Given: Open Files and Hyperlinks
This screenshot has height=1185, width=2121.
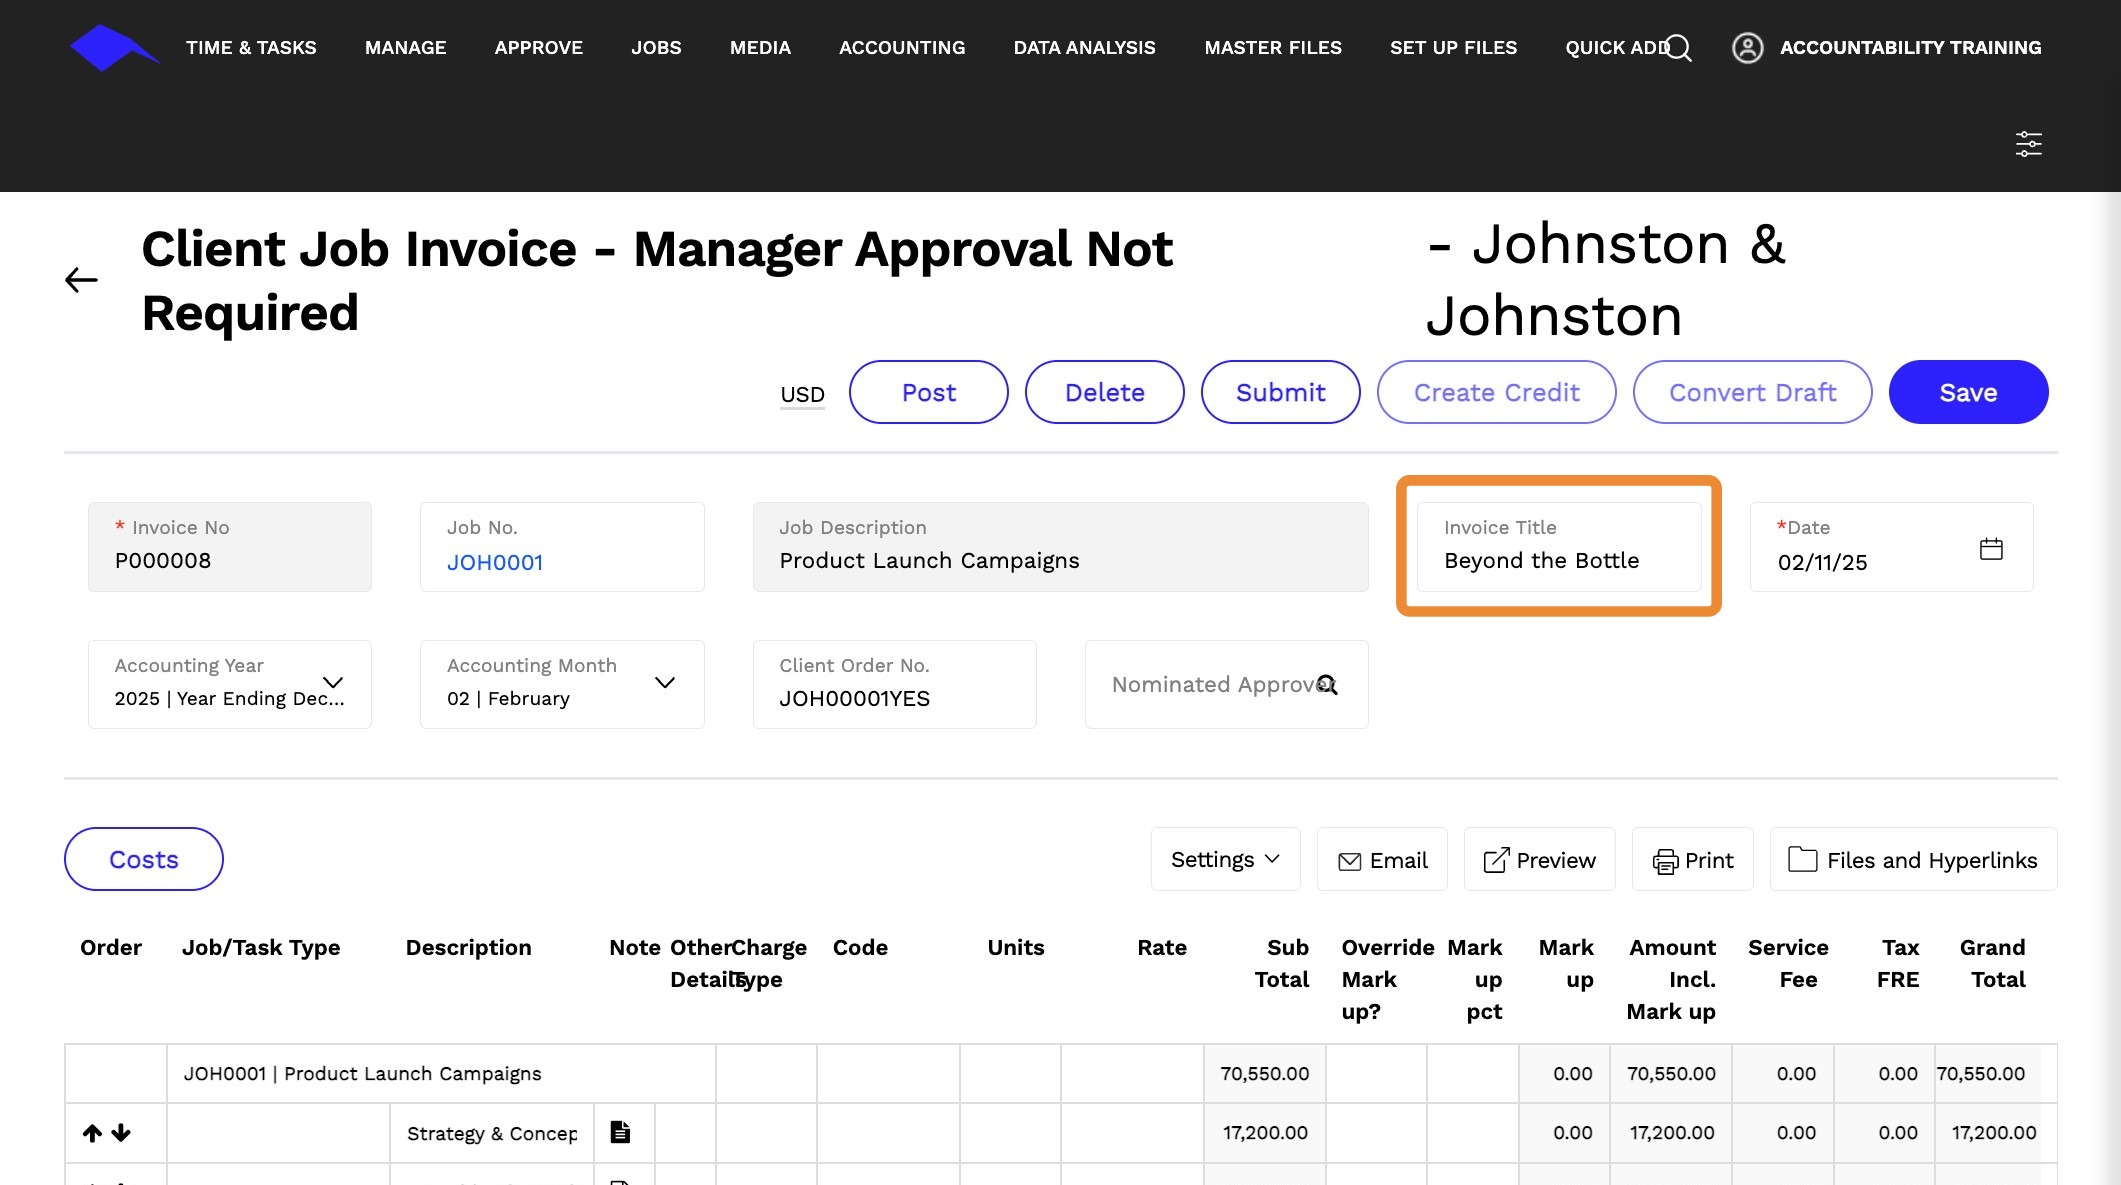Looking at the screenshot, I should (x=1912, y=860).
